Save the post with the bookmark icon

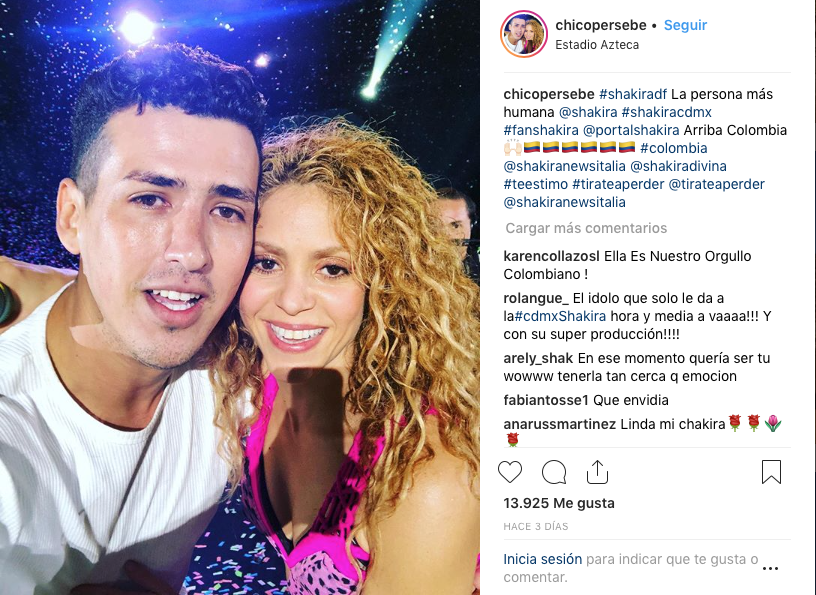tap(771, 472)
